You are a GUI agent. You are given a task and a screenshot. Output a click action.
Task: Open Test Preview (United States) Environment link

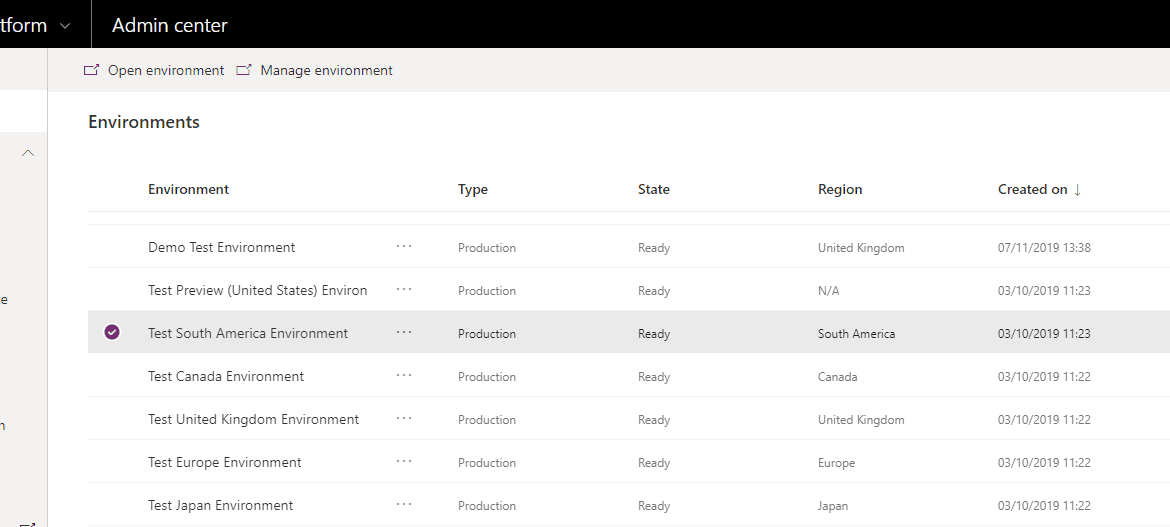(257, 290)
